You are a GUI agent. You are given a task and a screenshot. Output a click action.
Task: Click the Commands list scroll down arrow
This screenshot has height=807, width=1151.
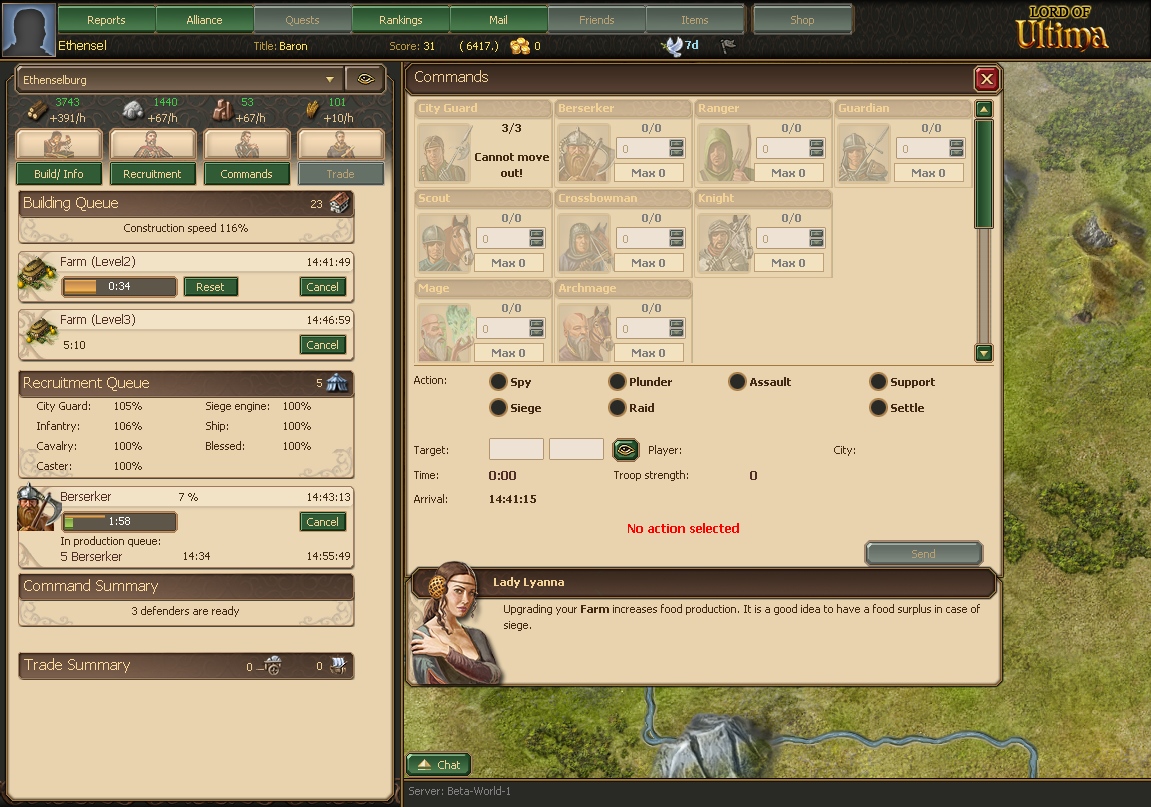point(984,352)
